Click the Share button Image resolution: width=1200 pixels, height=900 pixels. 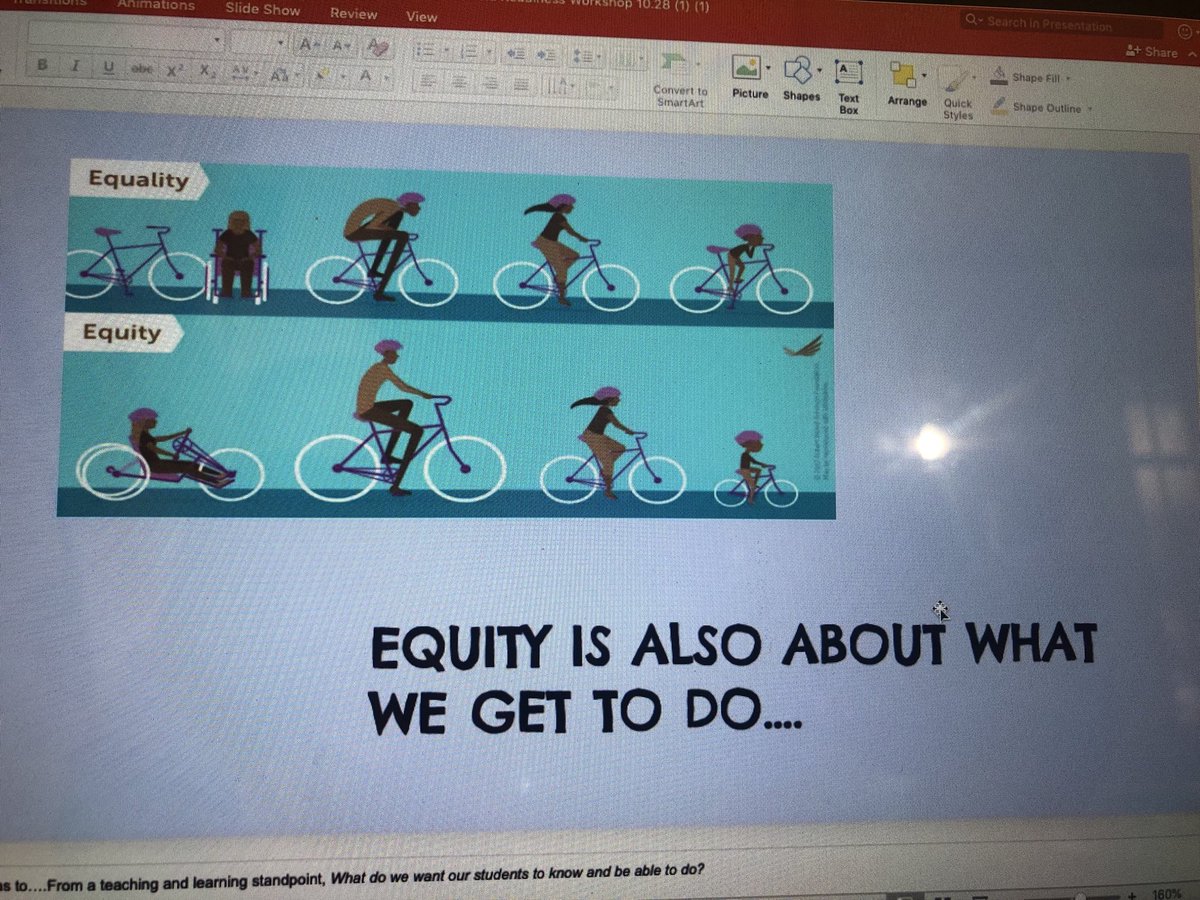[x=1152, y=51]
